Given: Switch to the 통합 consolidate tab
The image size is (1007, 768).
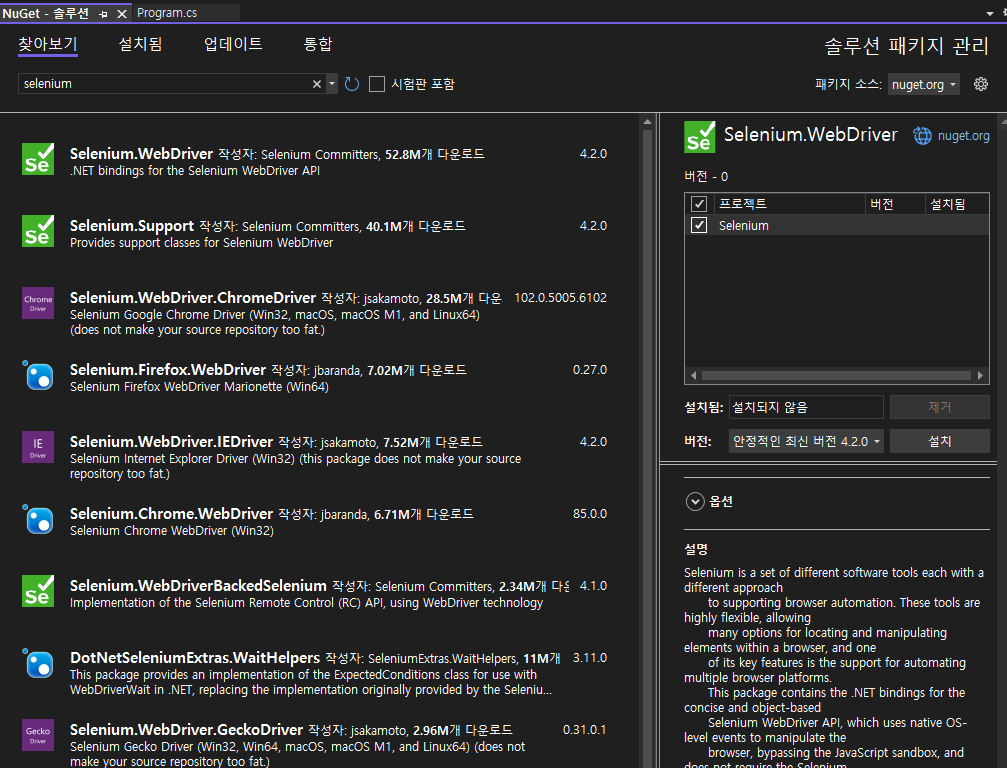Looking at the screenshot, I should pyautogui.click(x=317, y=44).
